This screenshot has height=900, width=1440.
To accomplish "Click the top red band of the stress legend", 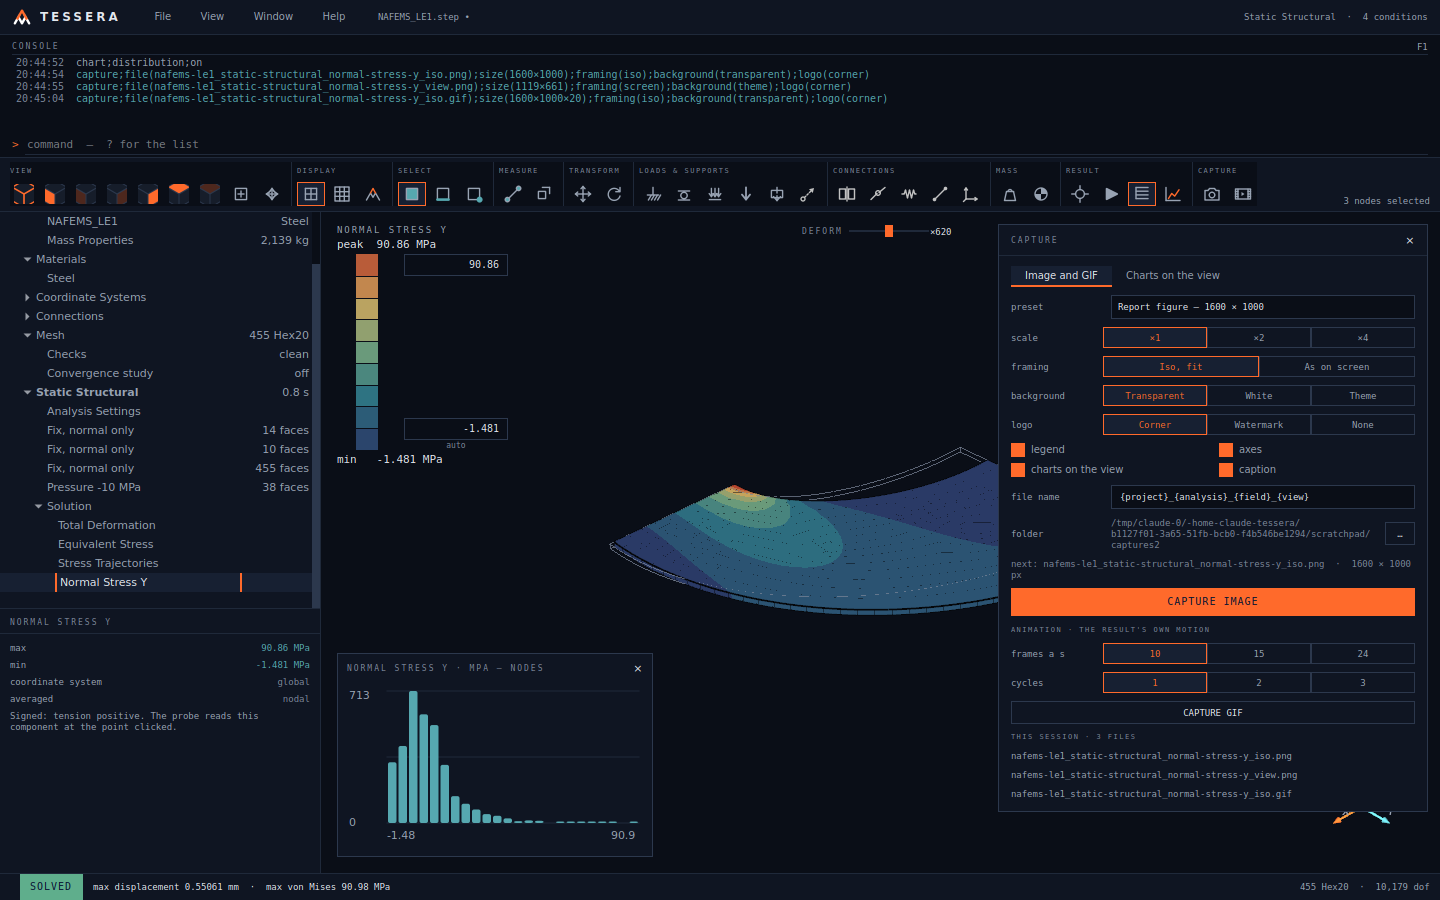I will 367,264.
